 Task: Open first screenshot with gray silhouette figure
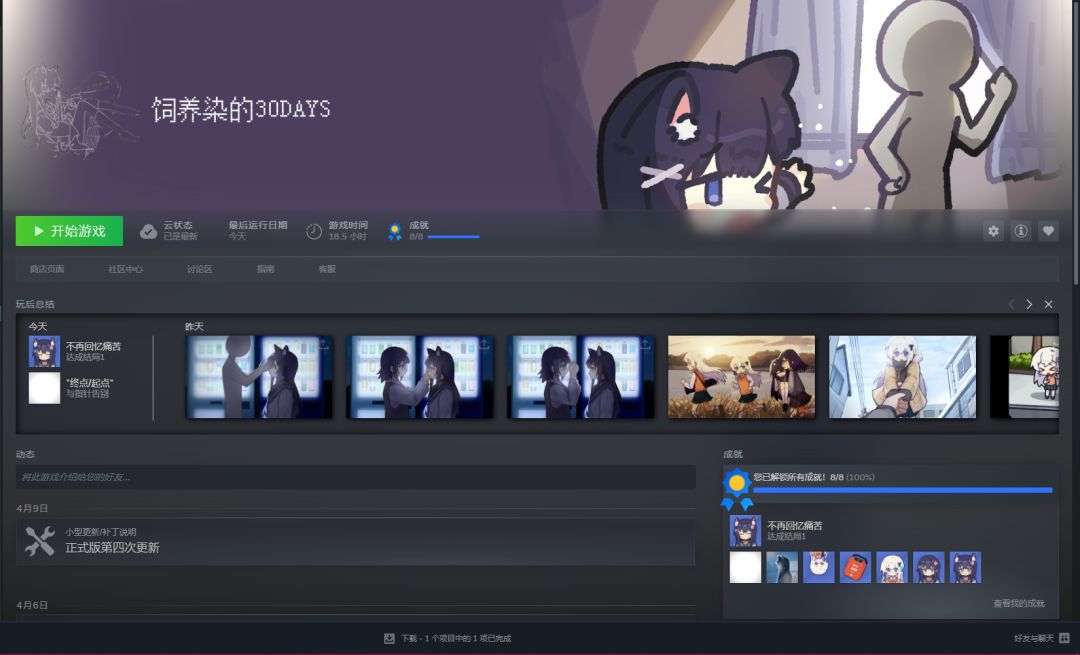260,377
